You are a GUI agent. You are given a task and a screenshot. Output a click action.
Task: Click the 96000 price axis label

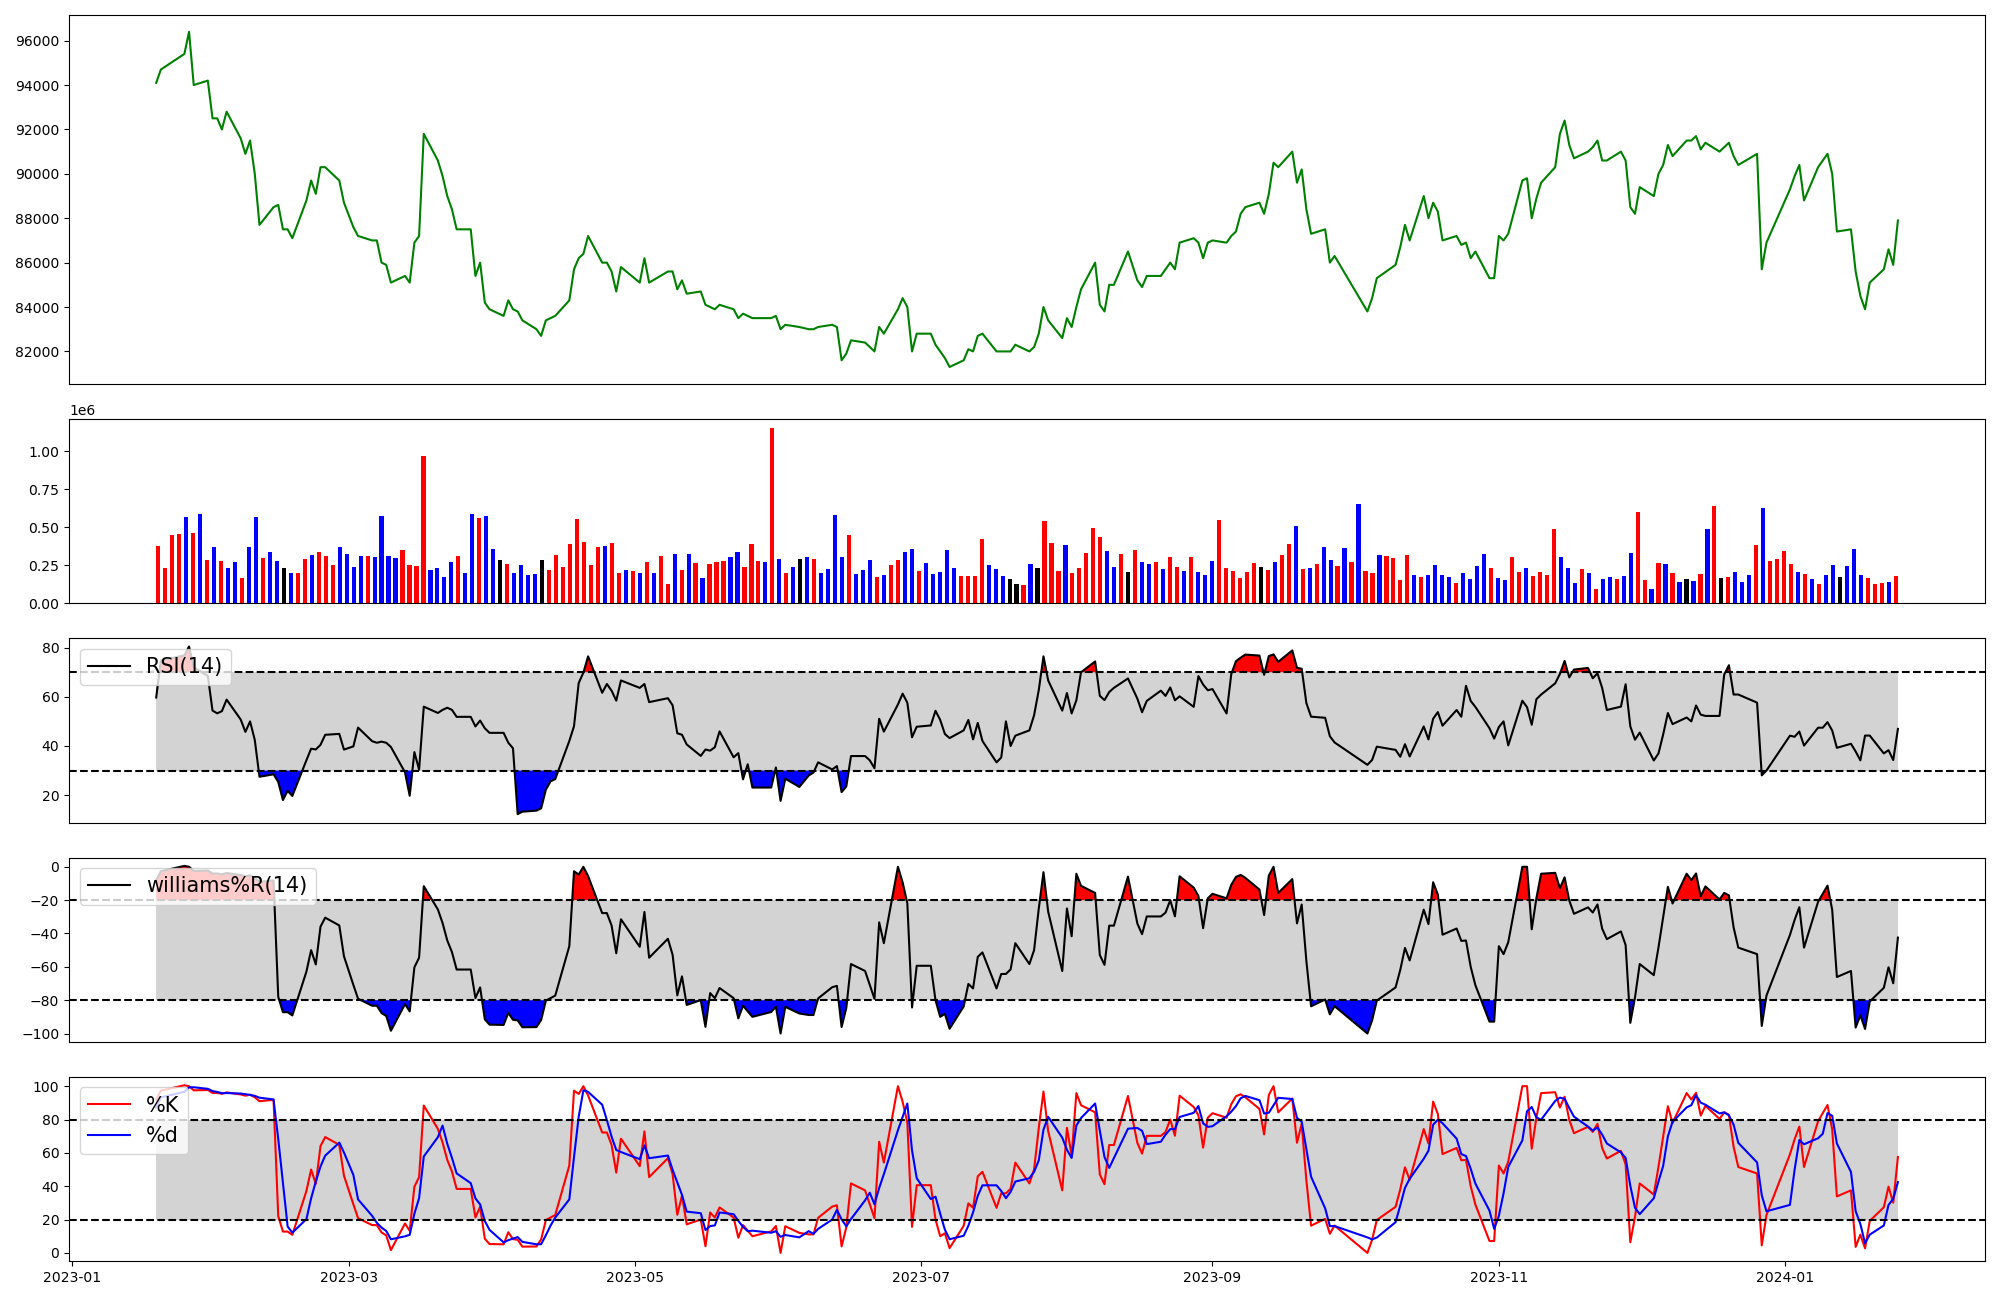(38, 42)
